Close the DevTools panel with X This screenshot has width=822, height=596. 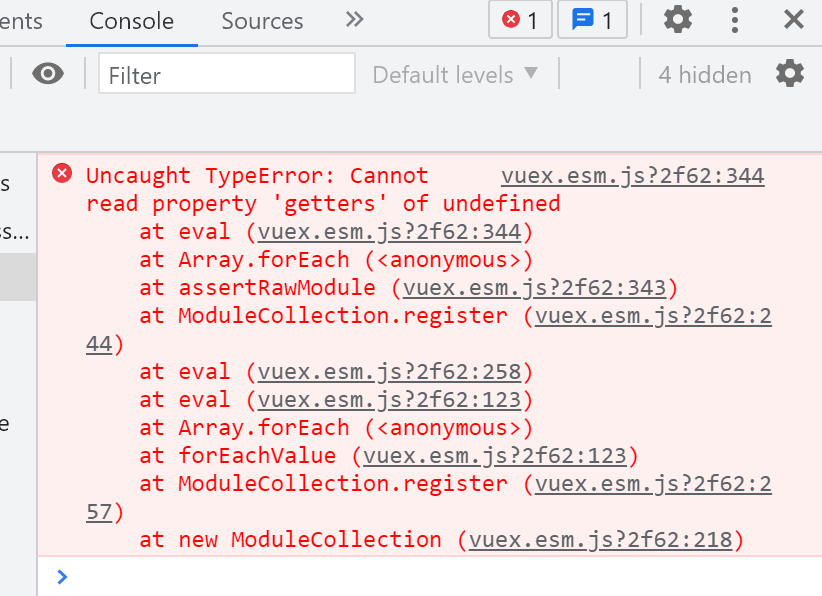794,20
